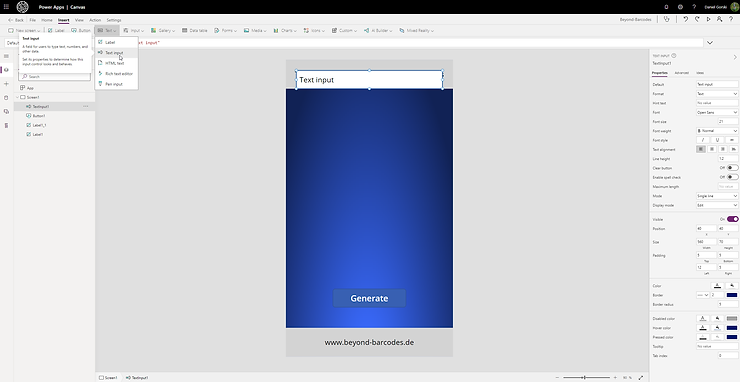
Task: Set text alignment to justify
Action: click(733, 149)
